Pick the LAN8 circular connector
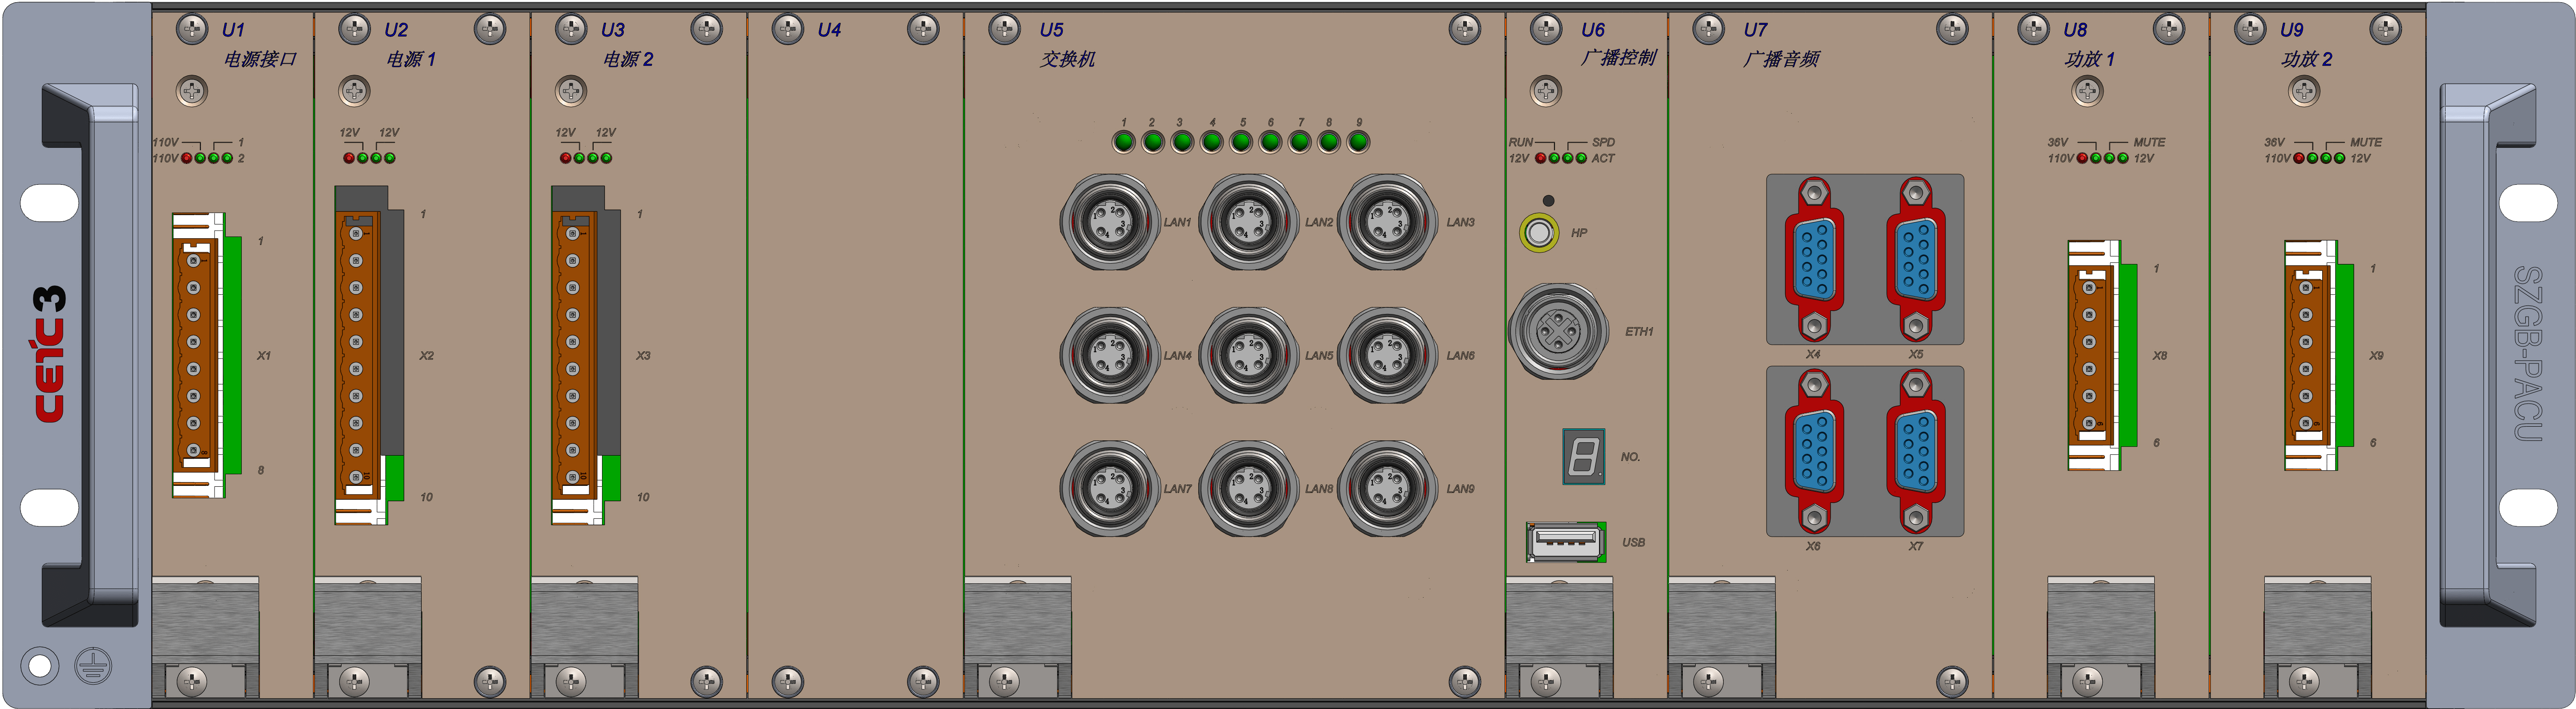This screenshot has width=2576, height=709. [x=1248, y=489]
